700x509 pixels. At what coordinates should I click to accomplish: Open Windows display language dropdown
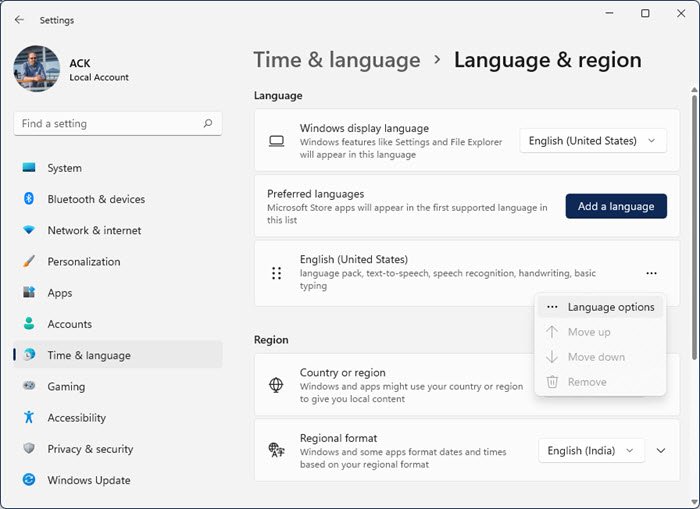pyautogui.click(x=593, y=141)
